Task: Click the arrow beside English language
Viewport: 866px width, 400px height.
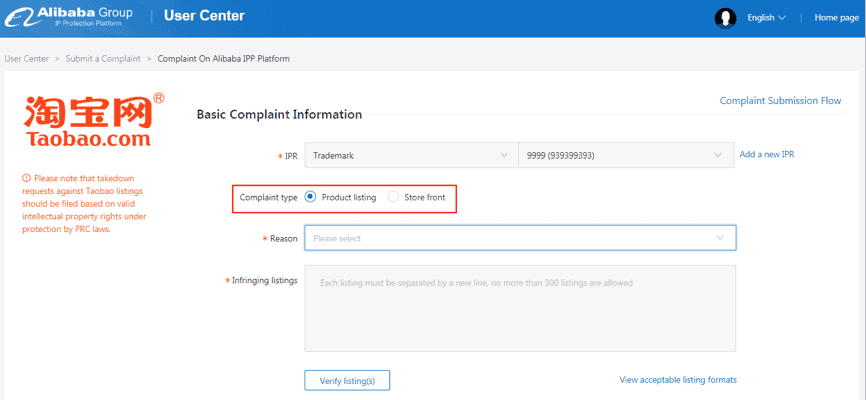Action: (781, 18)
